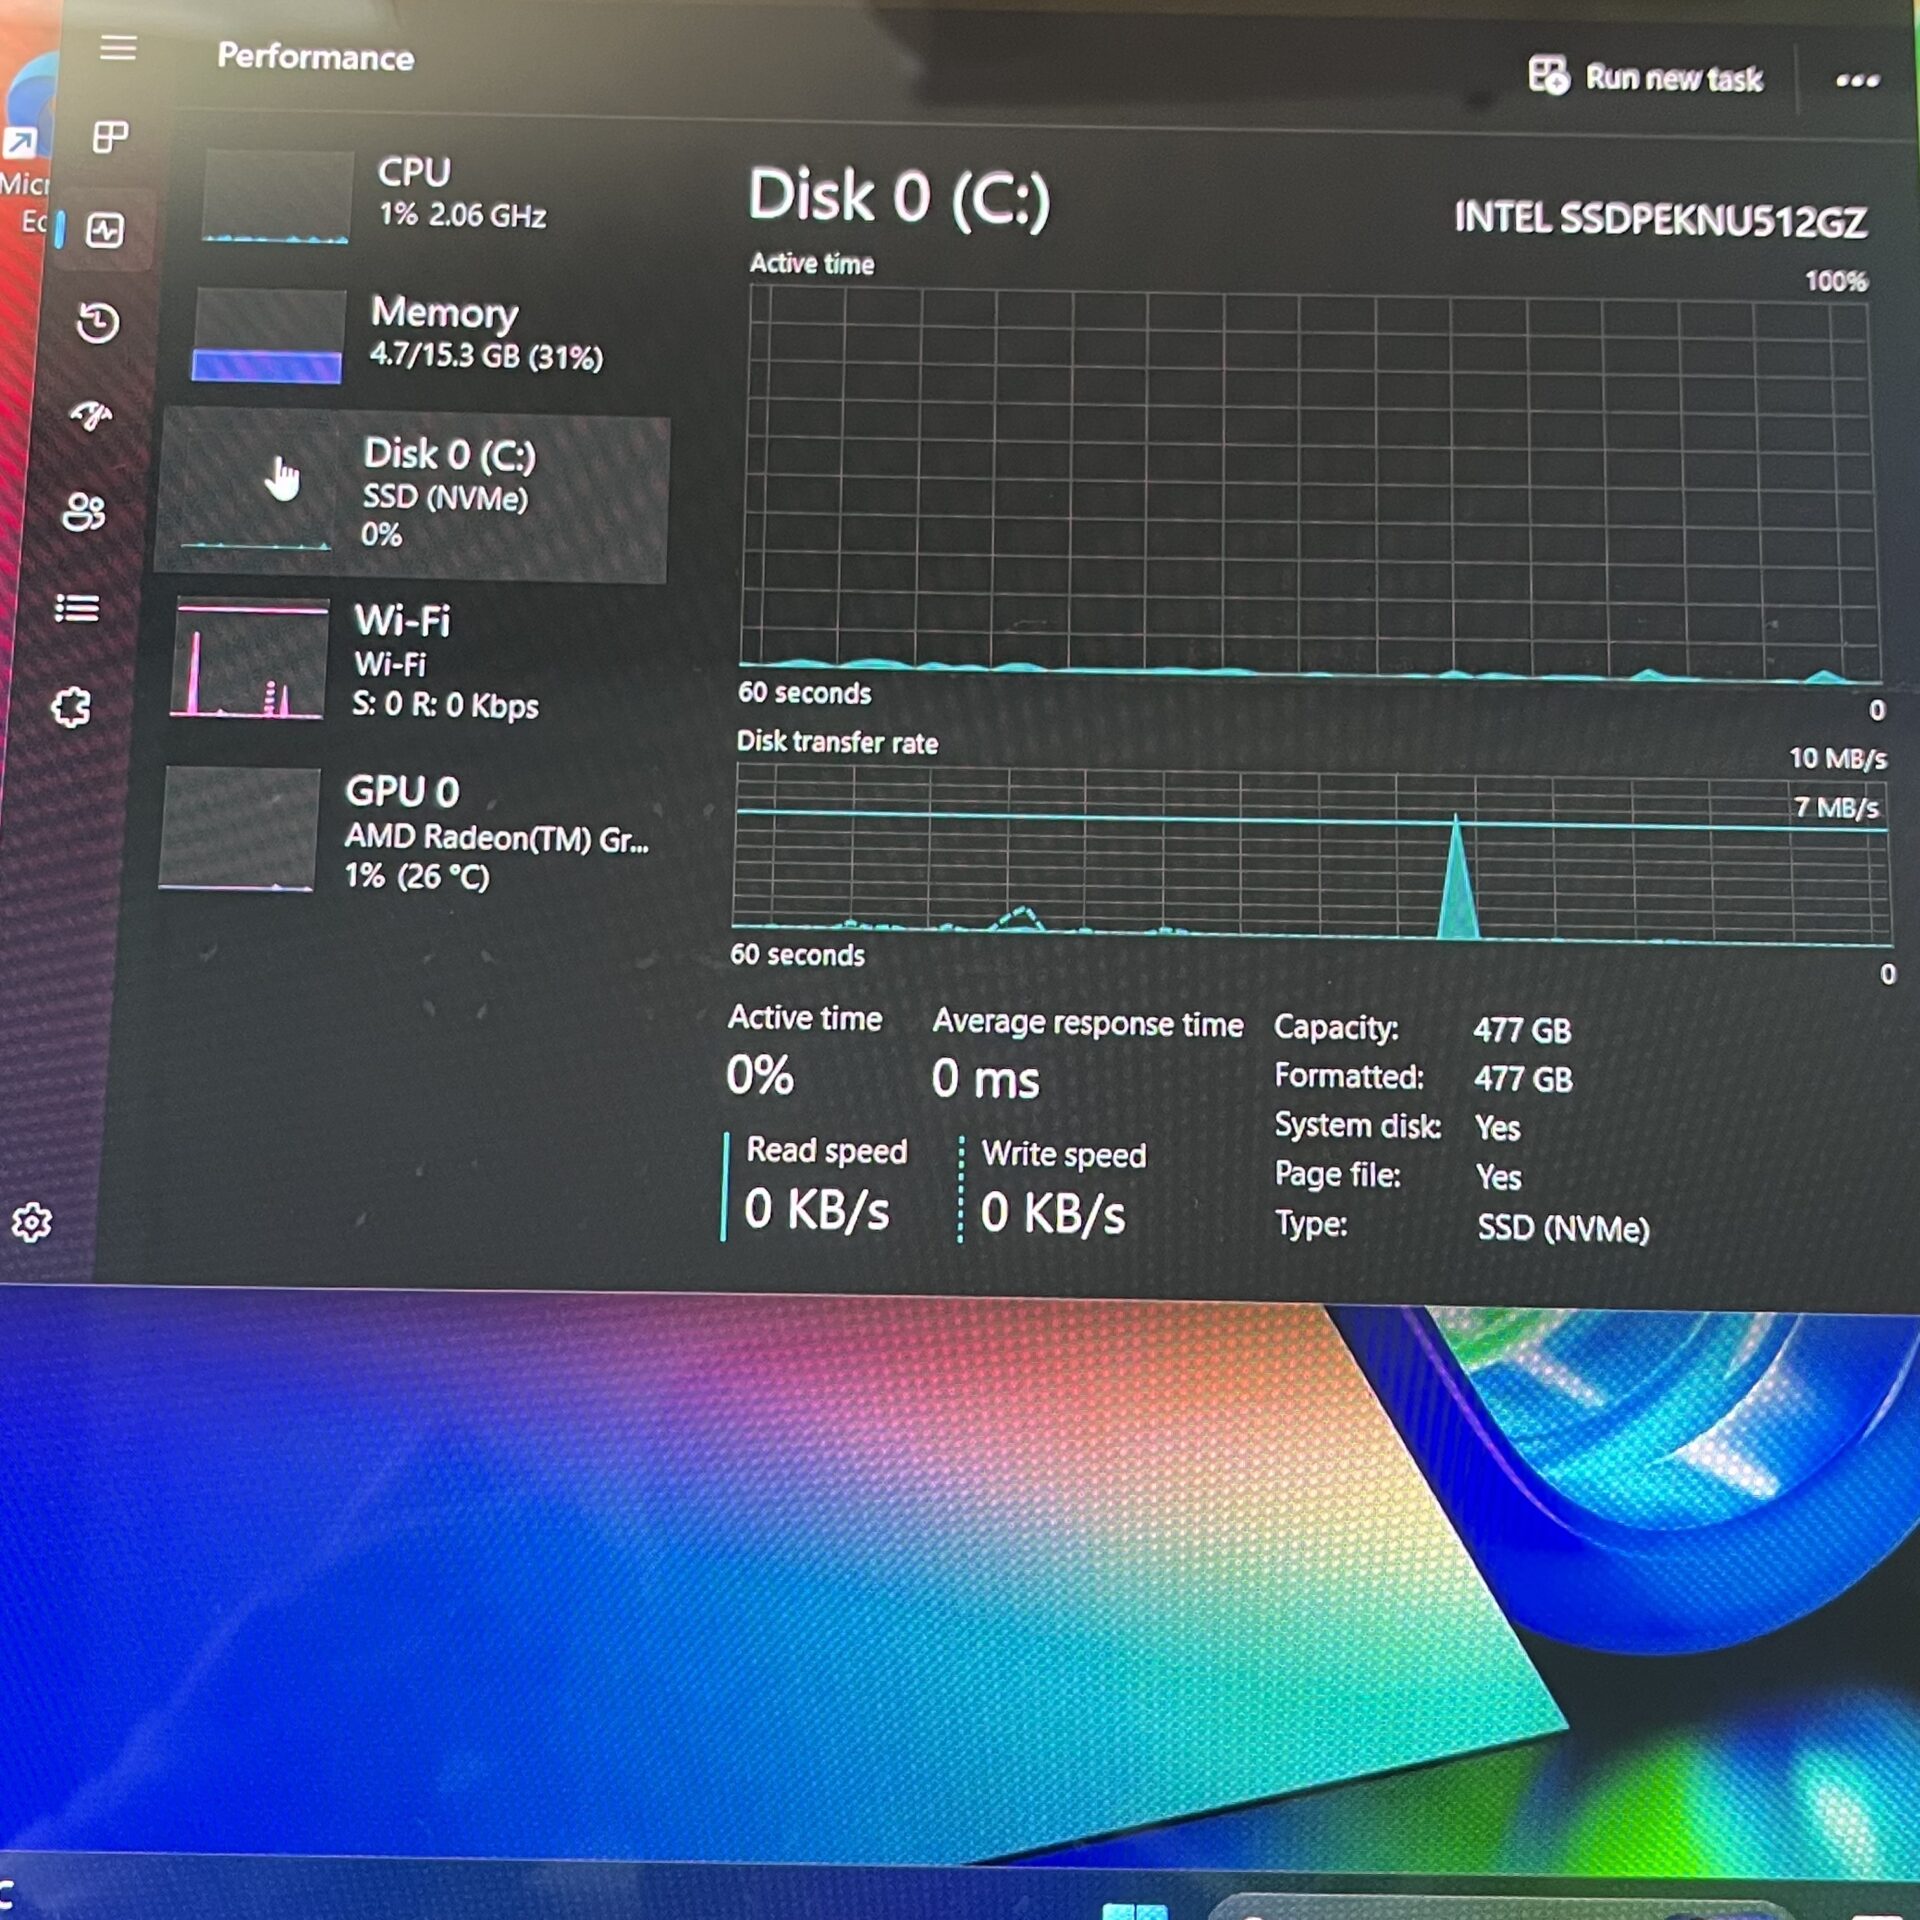Image resolution: width=1920 pixels, height=1920 pixels.
Task: Select the Performance page icon
Action: [105, 231]
